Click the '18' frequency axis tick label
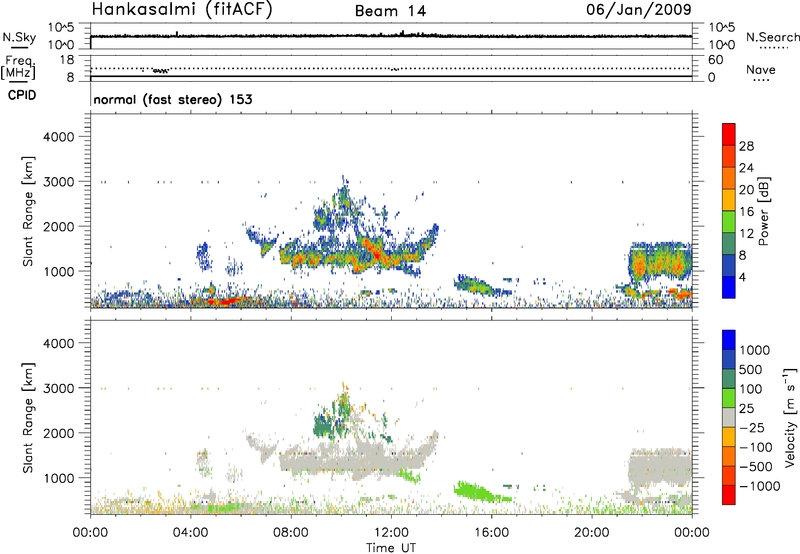Screen dimensions: 800x554 point(67,60)
